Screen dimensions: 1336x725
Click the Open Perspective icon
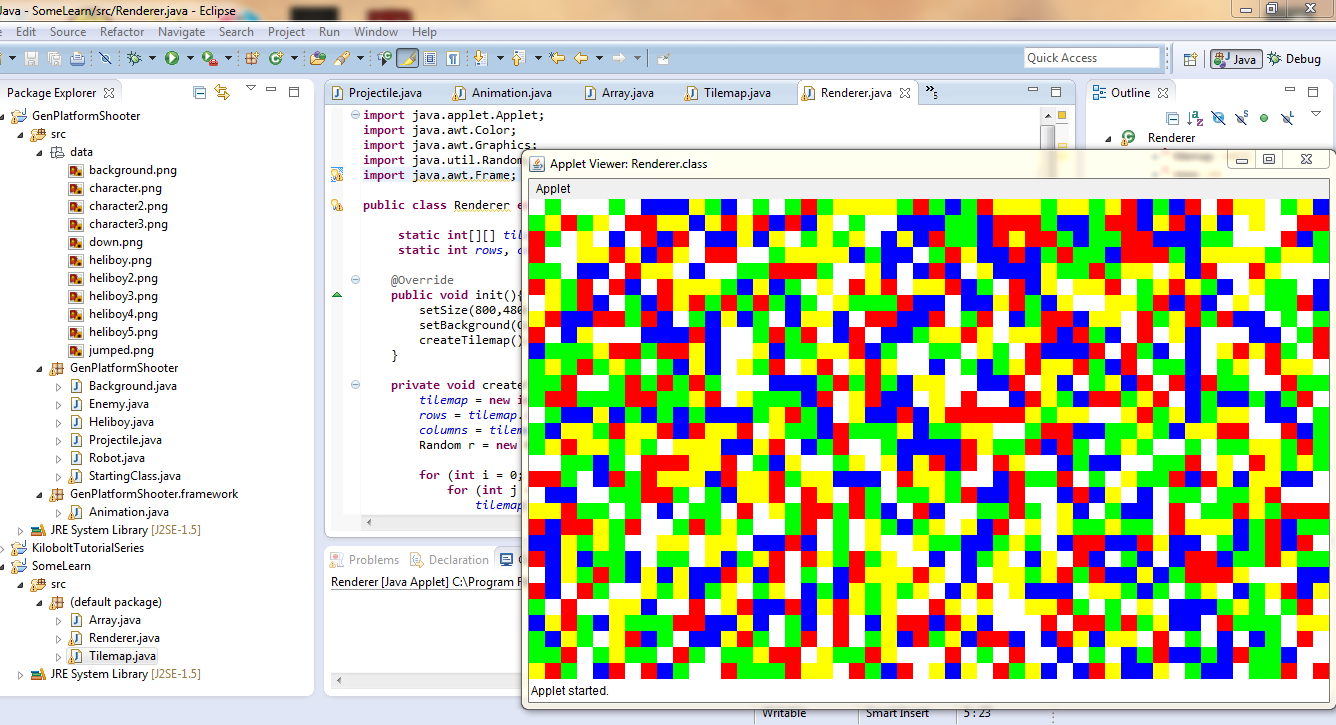1190,59
